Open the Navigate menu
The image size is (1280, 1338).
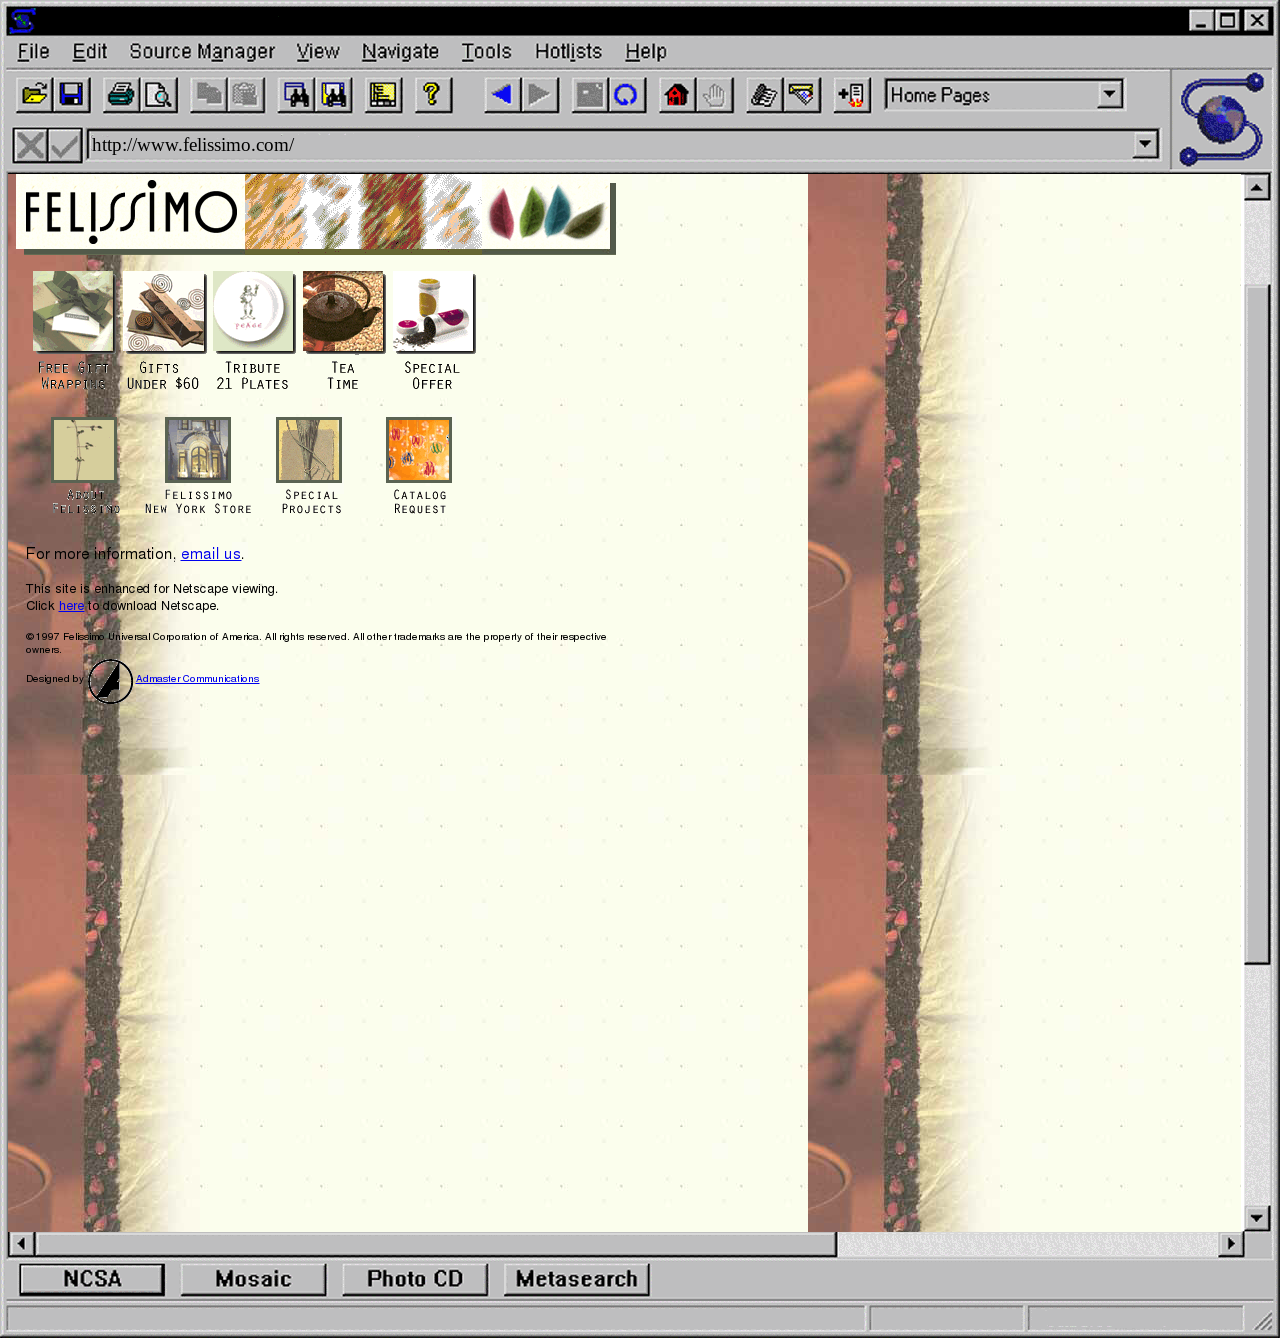[400, 51]
